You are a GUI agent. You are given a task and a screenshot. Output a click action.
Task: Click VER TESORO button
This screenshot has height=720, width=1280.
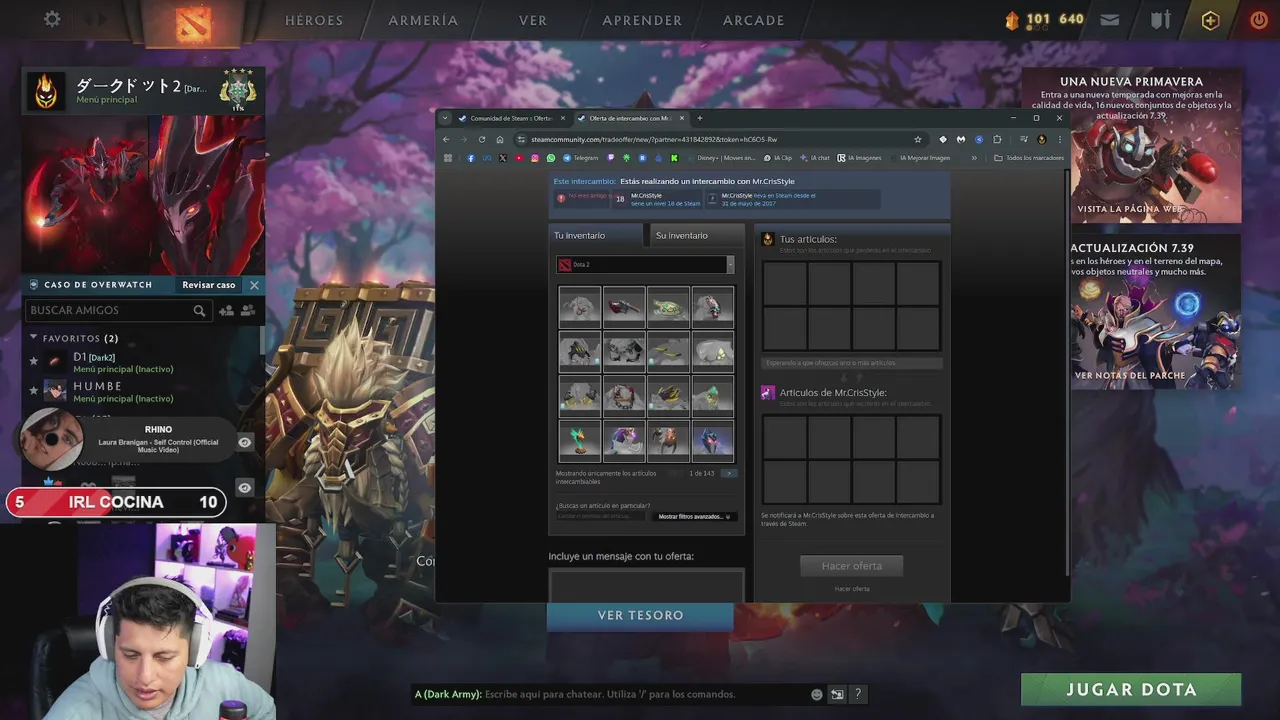point(640,615)
